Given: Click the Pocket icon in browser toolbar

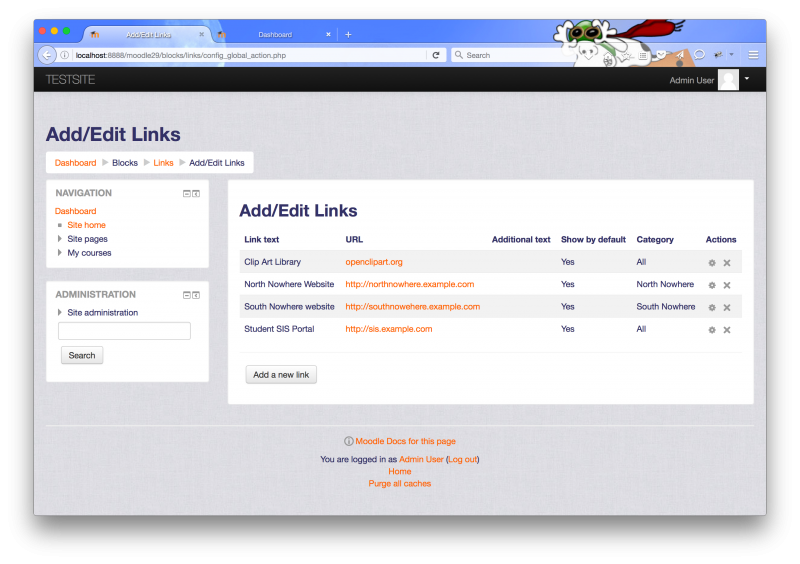Looking at the screenshot, I should click(x=661, y=55).
